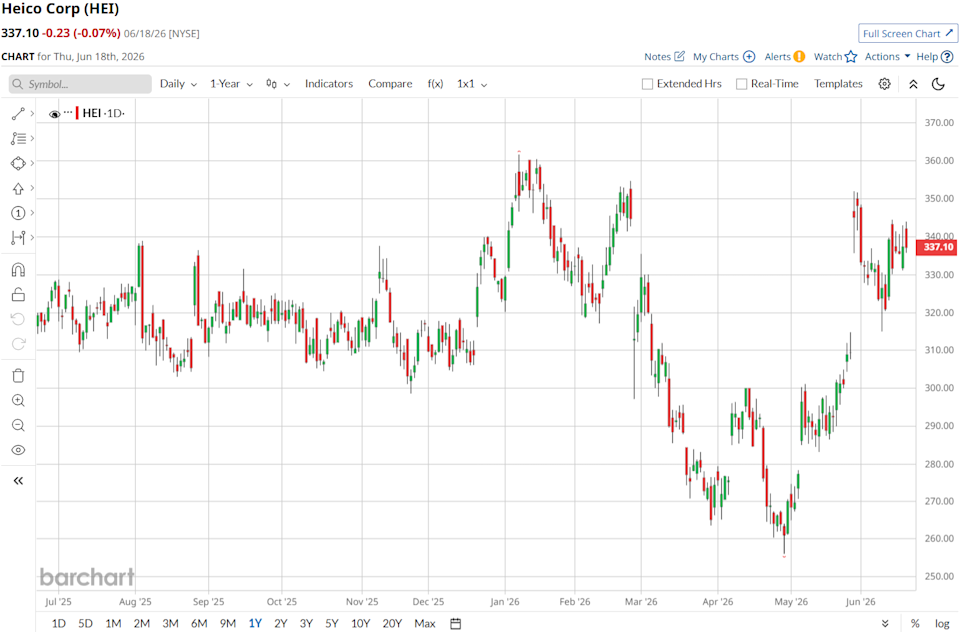Open the numbered label annotation tool
The image size is (959, 632).
tap(18, 213)
